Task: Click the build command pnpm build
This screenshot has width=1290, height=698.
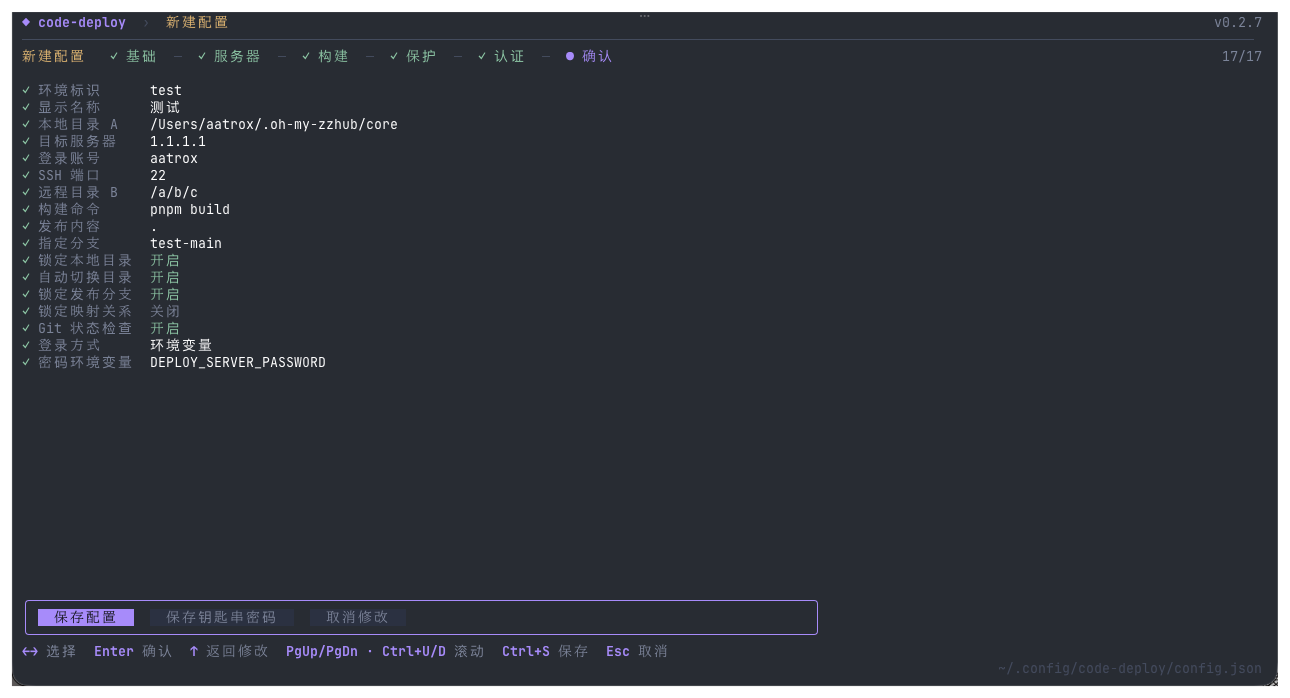Action: click(190, 209)
